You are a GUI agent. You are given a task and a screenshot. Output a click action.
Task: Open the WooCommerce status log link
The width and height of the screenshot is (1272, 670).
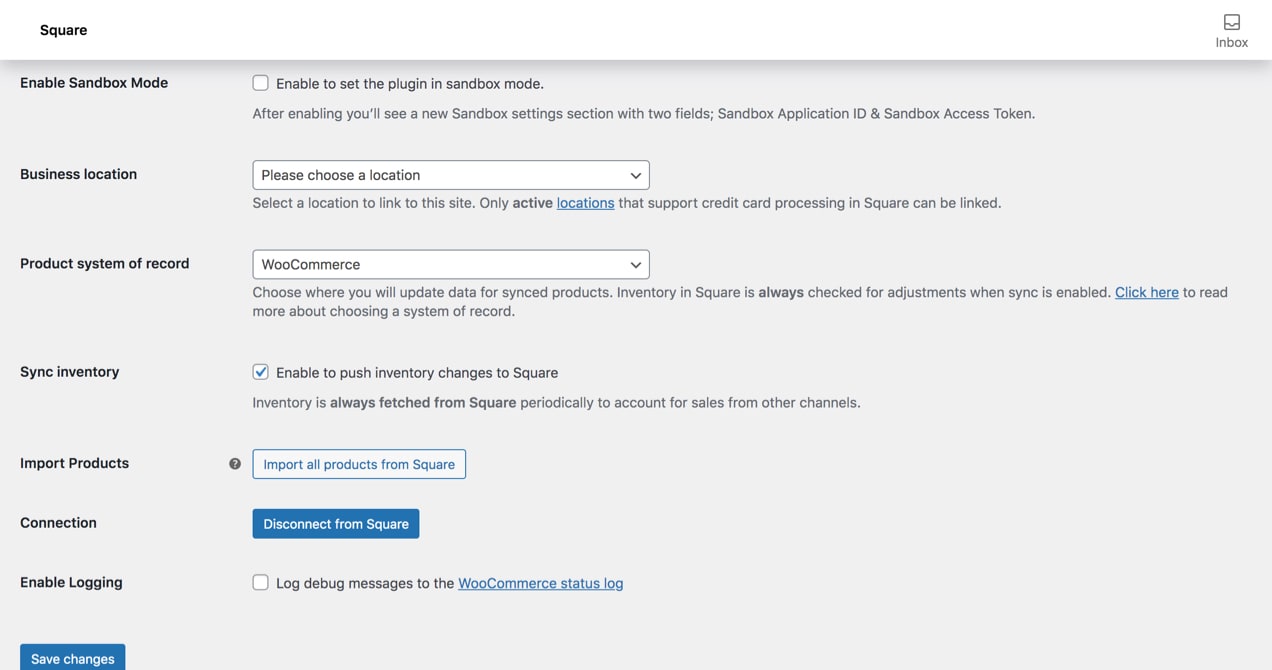540,583
